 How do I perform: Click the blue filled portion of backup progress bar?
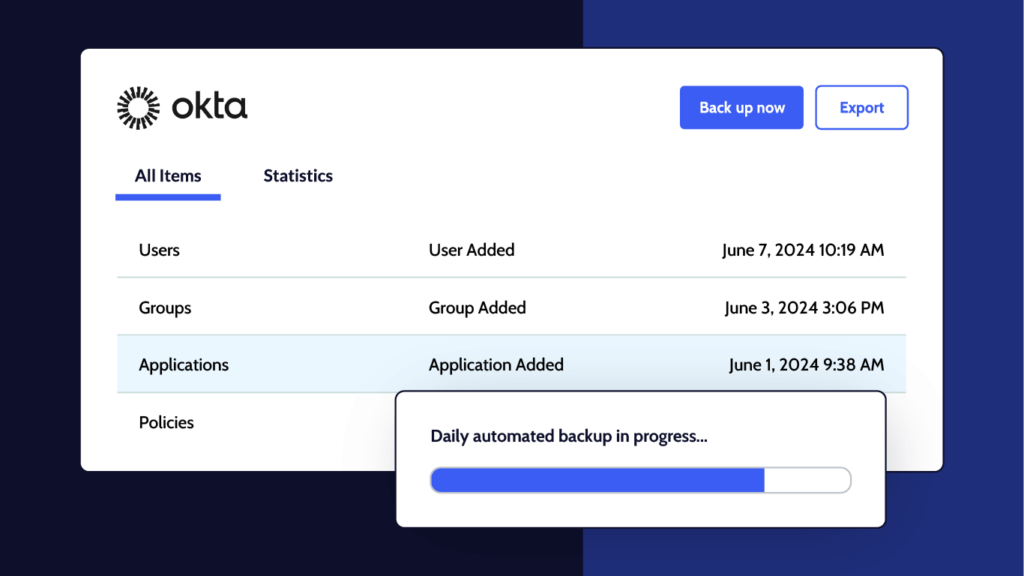[597, 480]
